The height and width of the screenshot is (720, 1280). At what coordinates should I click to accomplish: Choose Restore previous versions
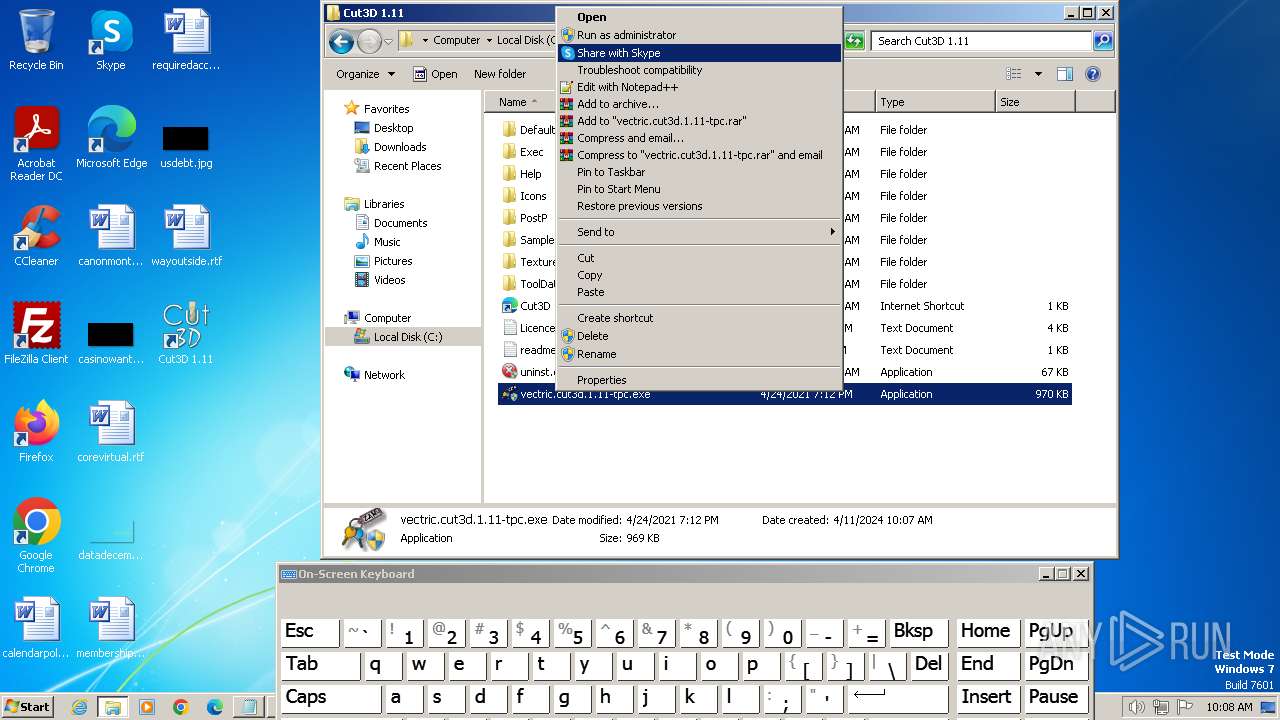[699, 206]
